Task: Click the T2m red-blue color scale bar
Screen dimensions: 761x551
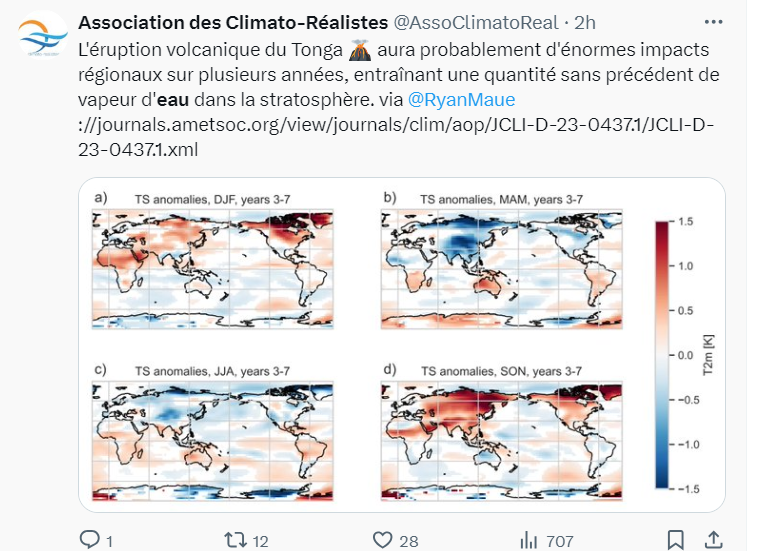Action: pyautogui.click(x=663, y=355)
